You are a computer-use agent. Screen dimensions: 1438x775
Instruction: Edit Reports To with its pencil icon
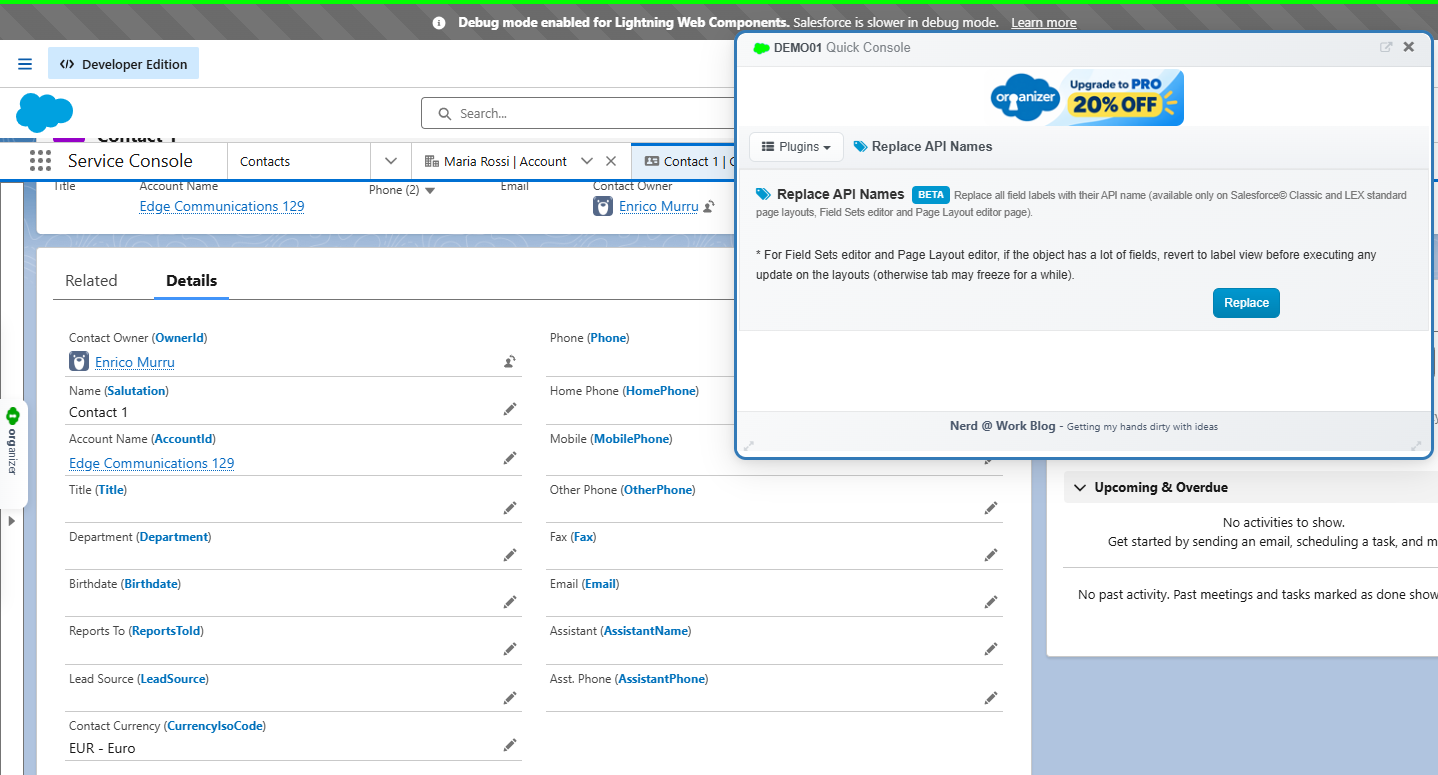(x=510, y=649)
